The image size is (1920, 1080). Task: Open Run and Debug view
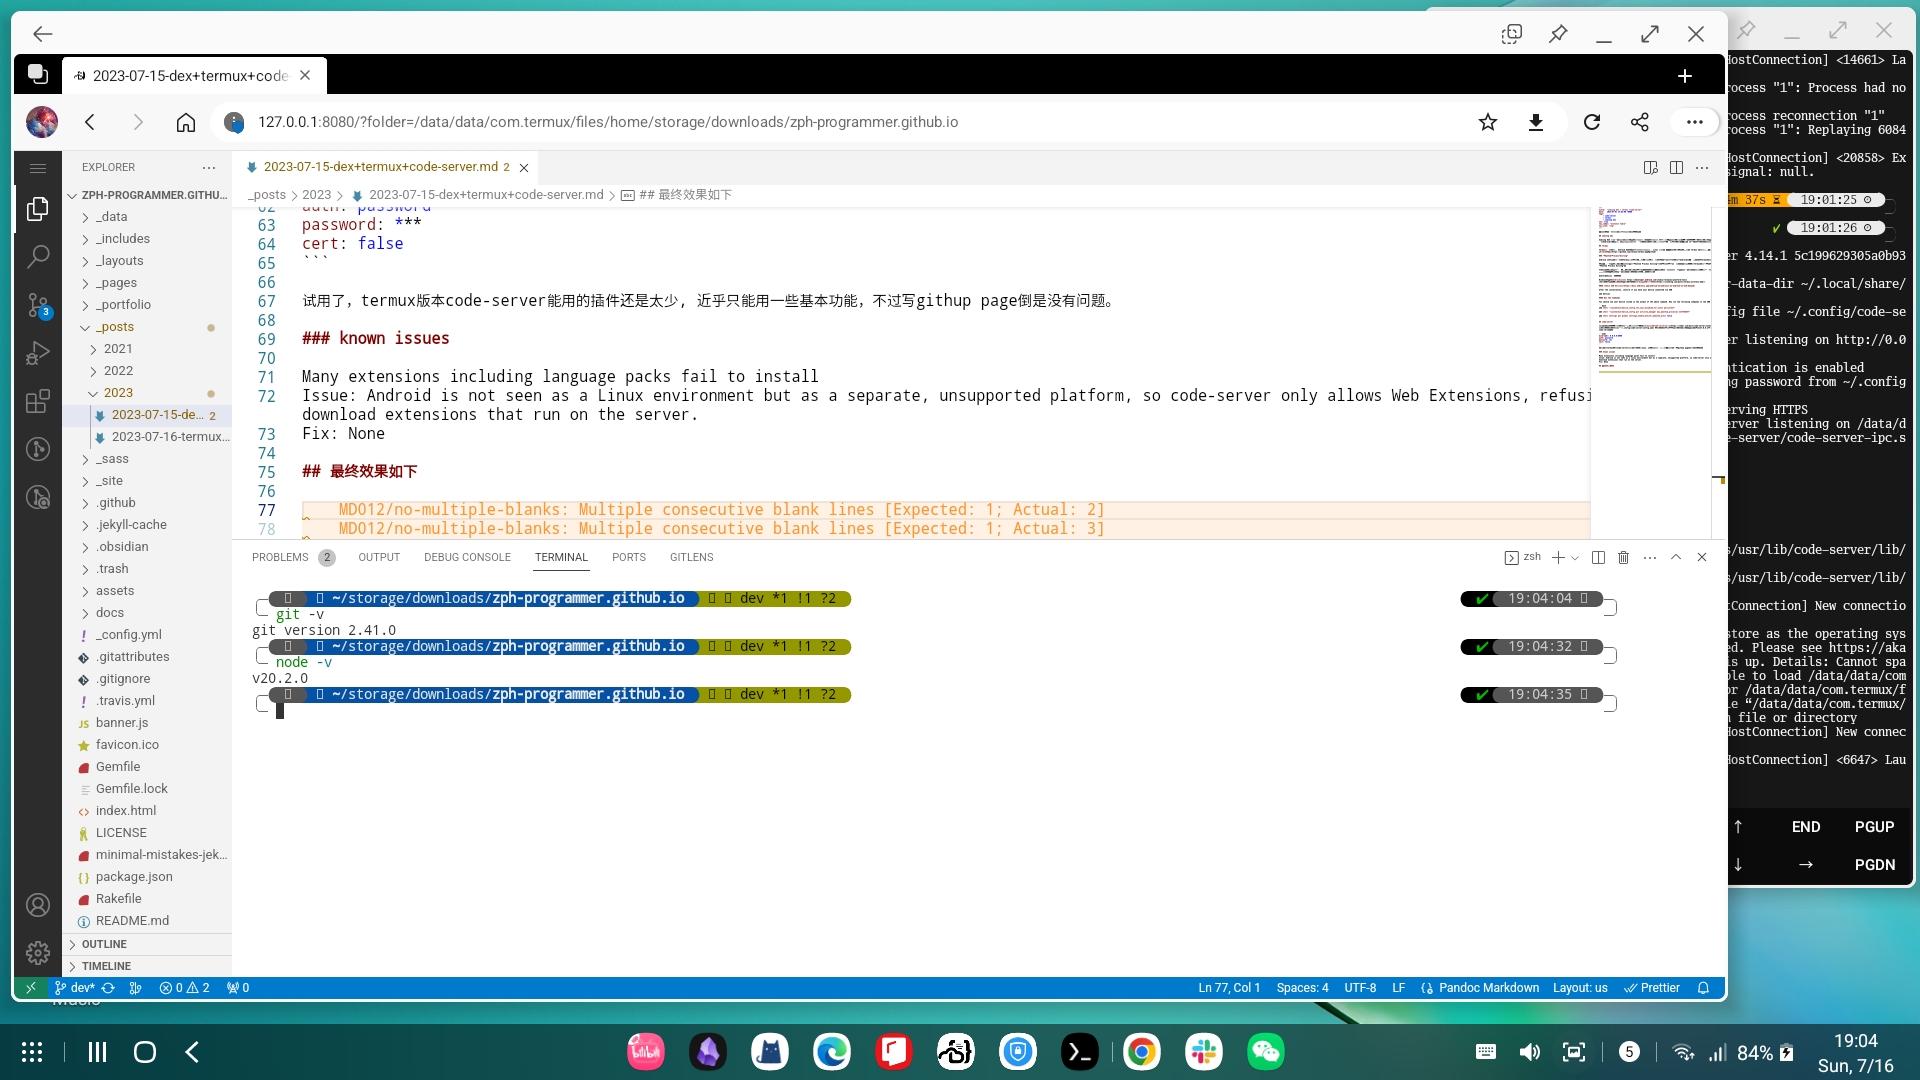[x=38, y=353]
